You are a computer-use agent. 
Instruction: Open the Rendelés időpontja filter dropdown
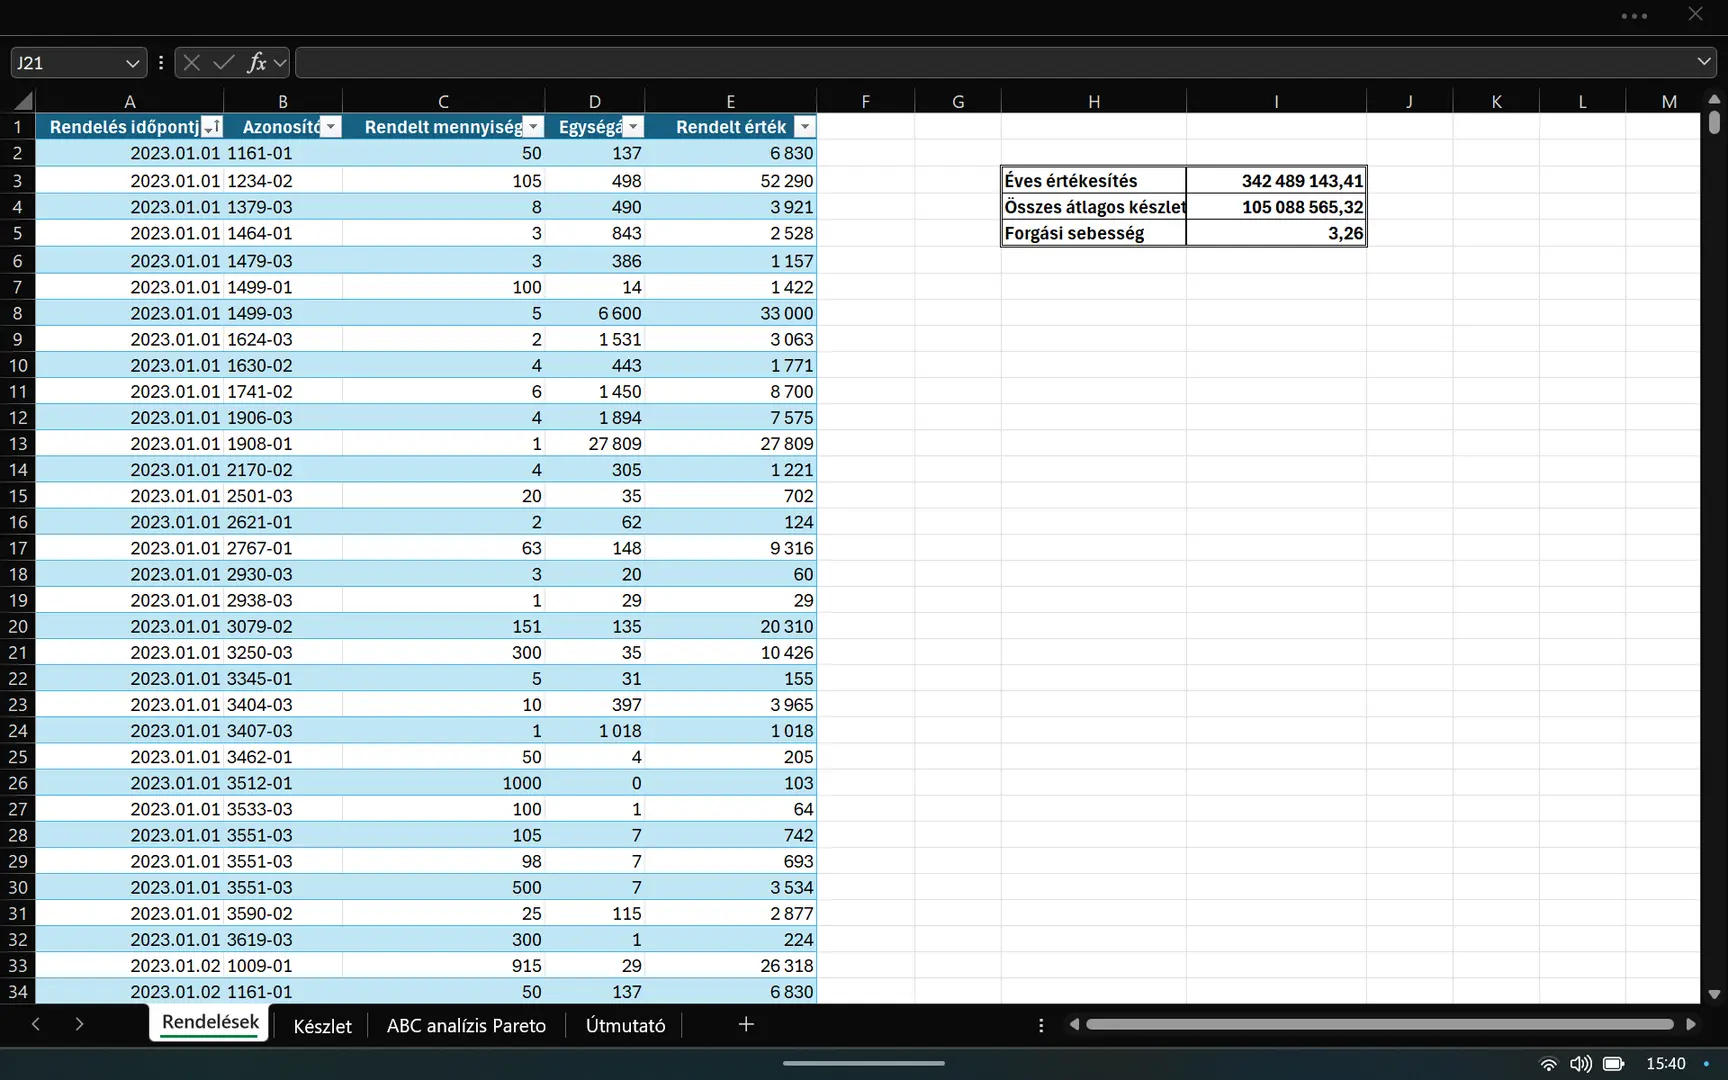pos(211,127)
